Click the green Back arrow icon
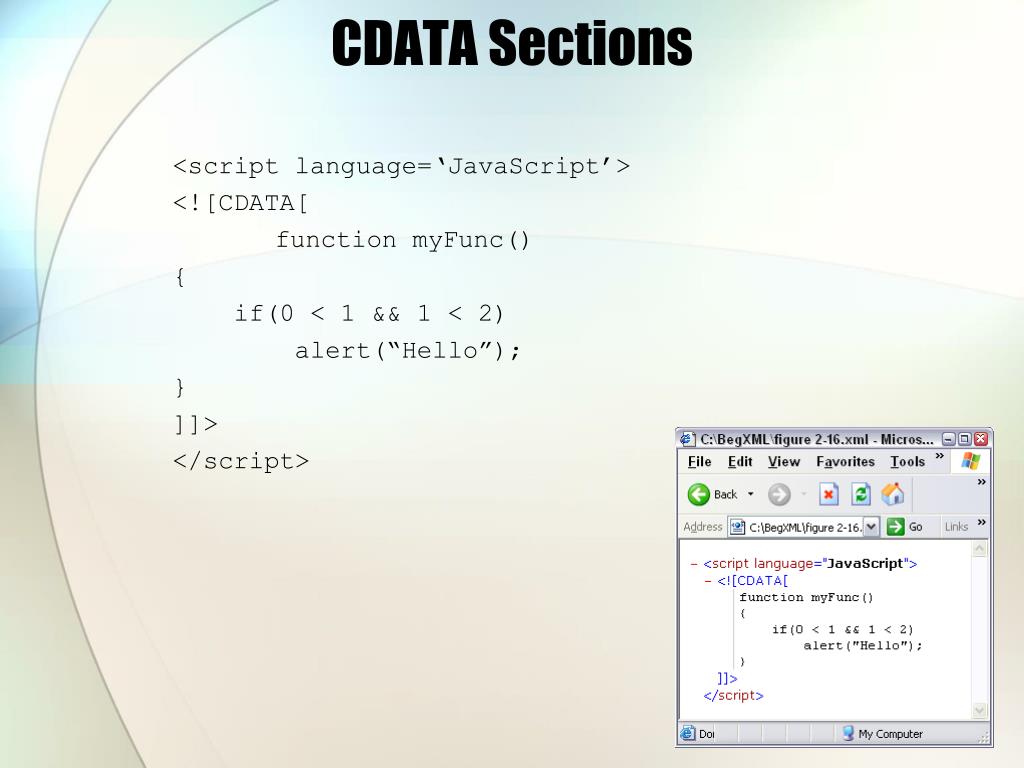Screen dimensions: 1024x768 pos(698,494)
